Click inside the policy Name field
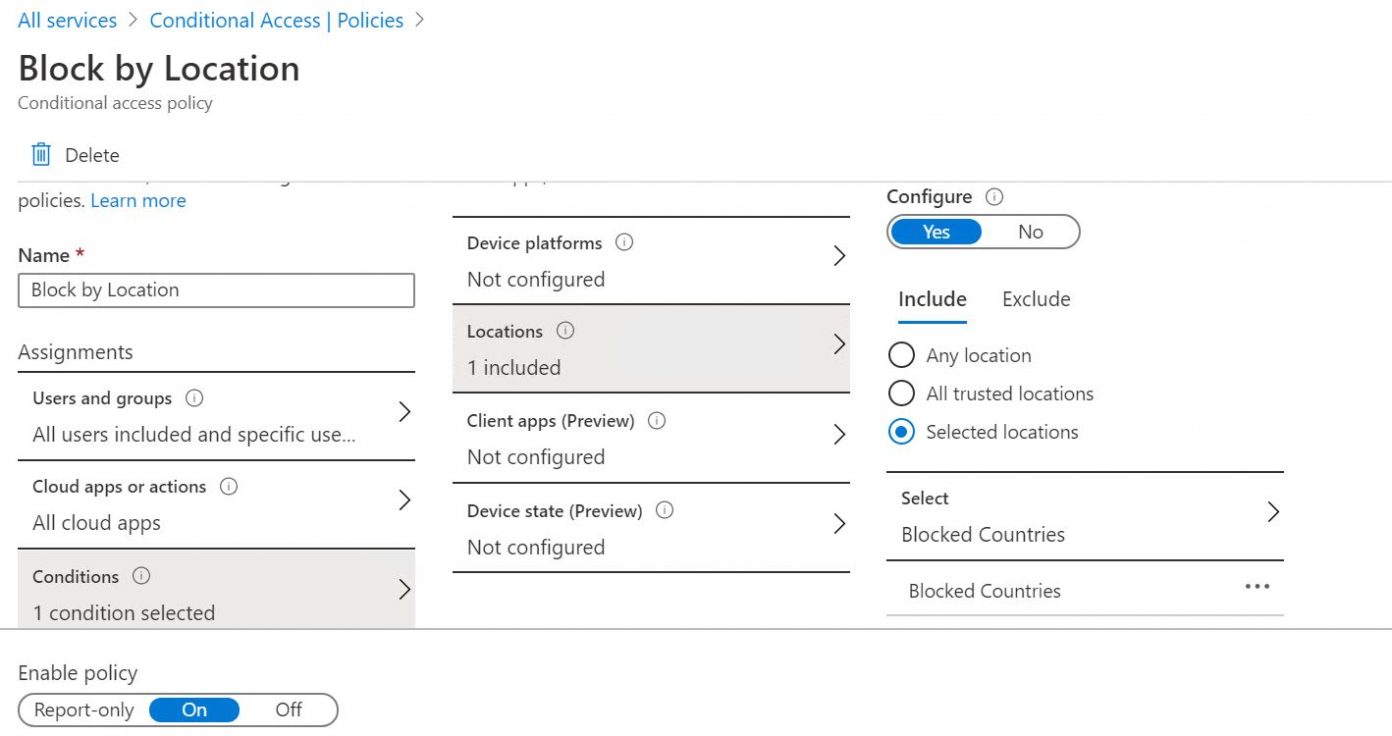The width and height of the screenshot is (1392, 736). [216, 290]
